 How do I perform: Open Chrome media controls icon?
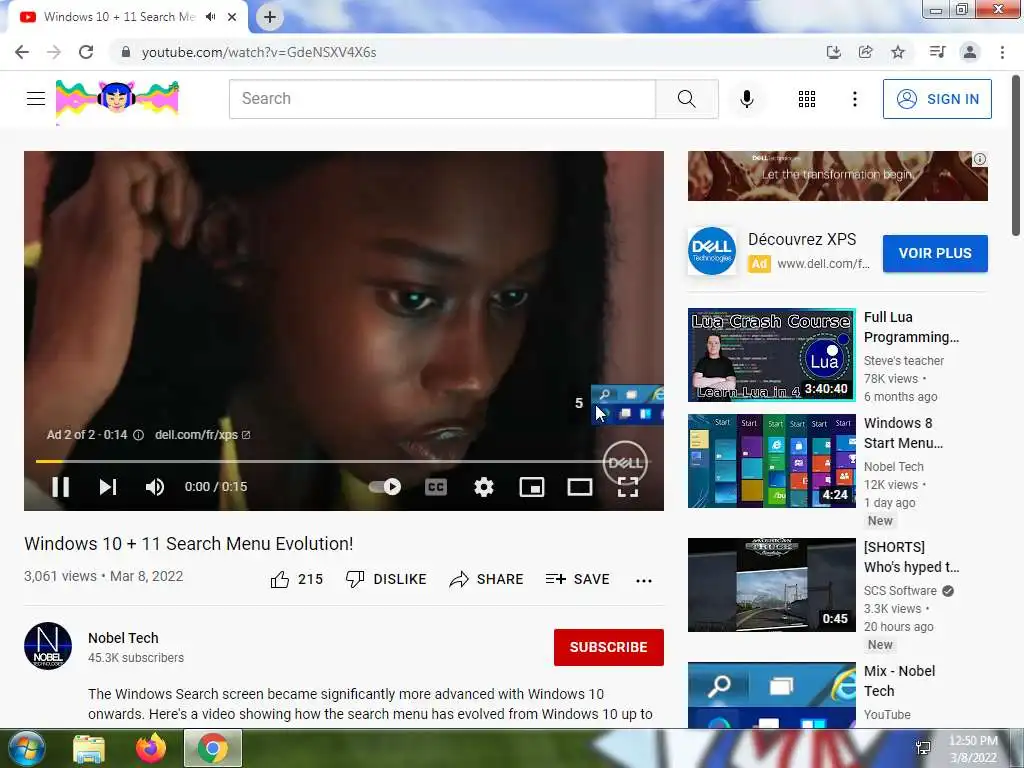(937, 52)
